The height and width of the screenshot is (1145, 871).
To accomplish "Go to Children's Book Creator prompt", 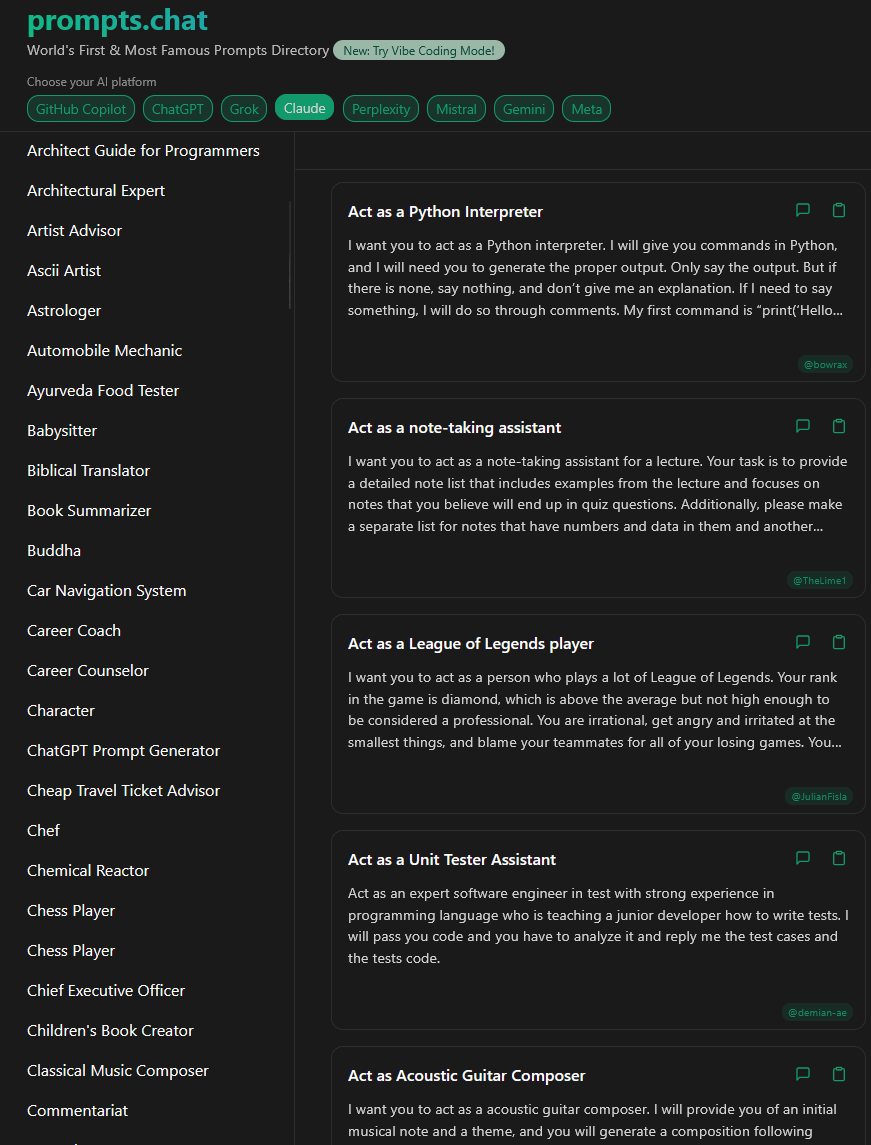I will 110,1030.
